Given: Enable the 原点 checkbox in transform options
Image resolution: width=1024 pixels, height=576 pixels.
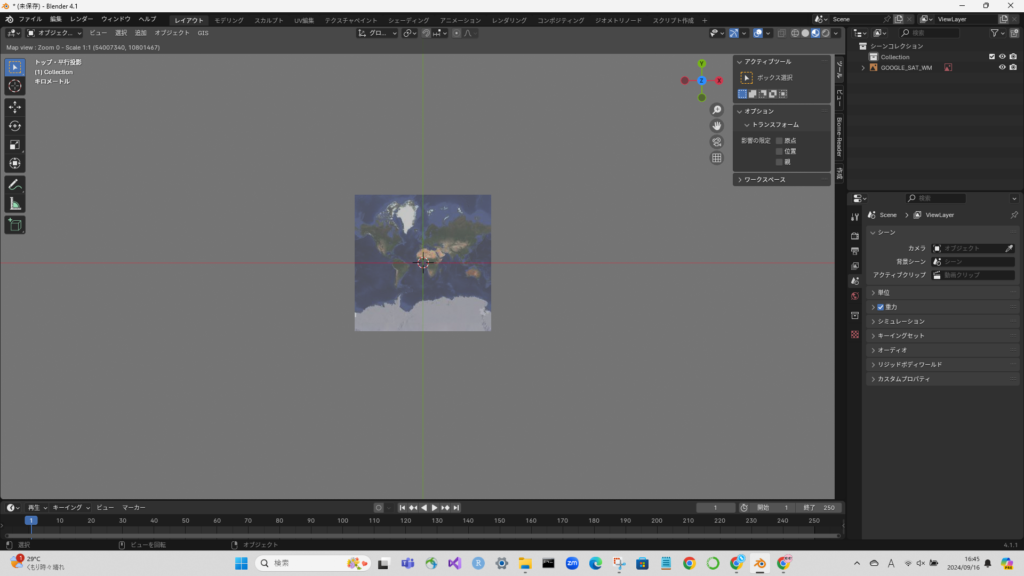Looking at the screenshot, I should (779, 141).
